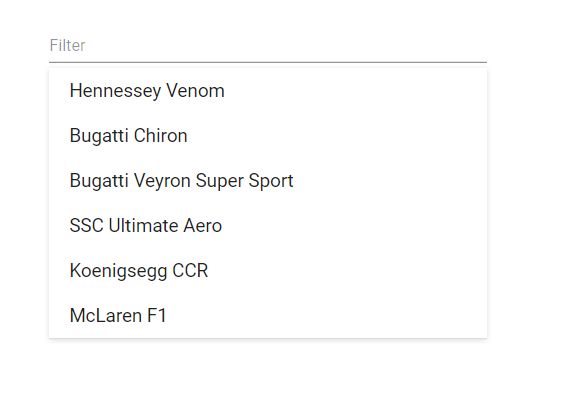Focus the text box labeled Filter
This screenshot has height=395, width=568.
click(x=268, y=46)
